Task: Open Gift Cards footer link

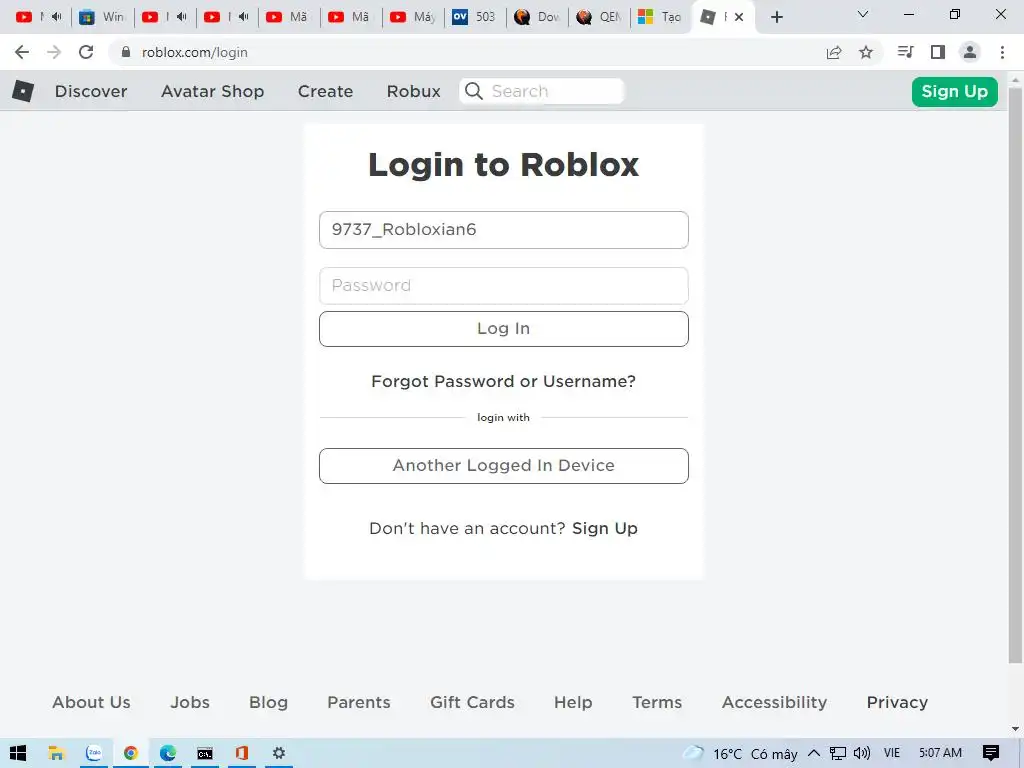Action: point(472,702)
